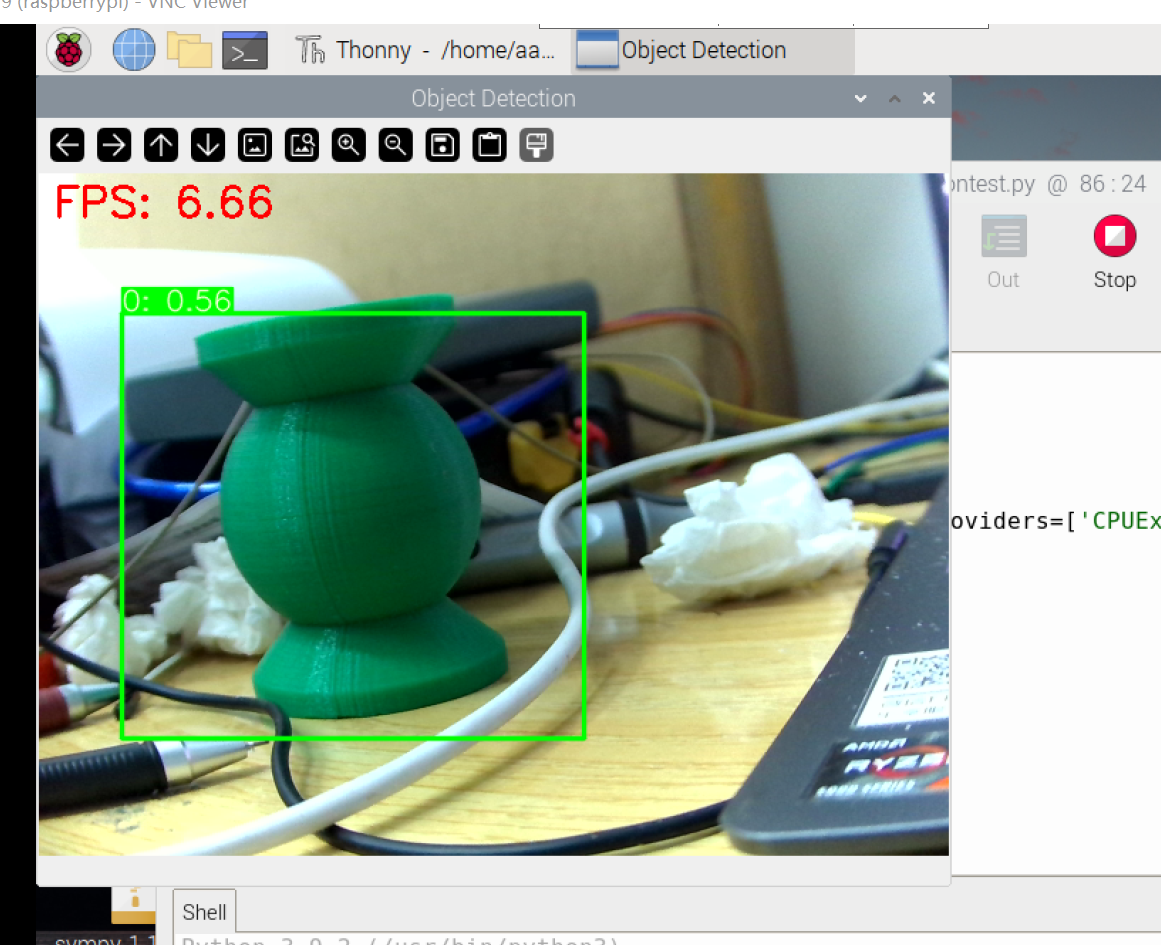Open the Raspberry Pi main menu

pos(68,50)
